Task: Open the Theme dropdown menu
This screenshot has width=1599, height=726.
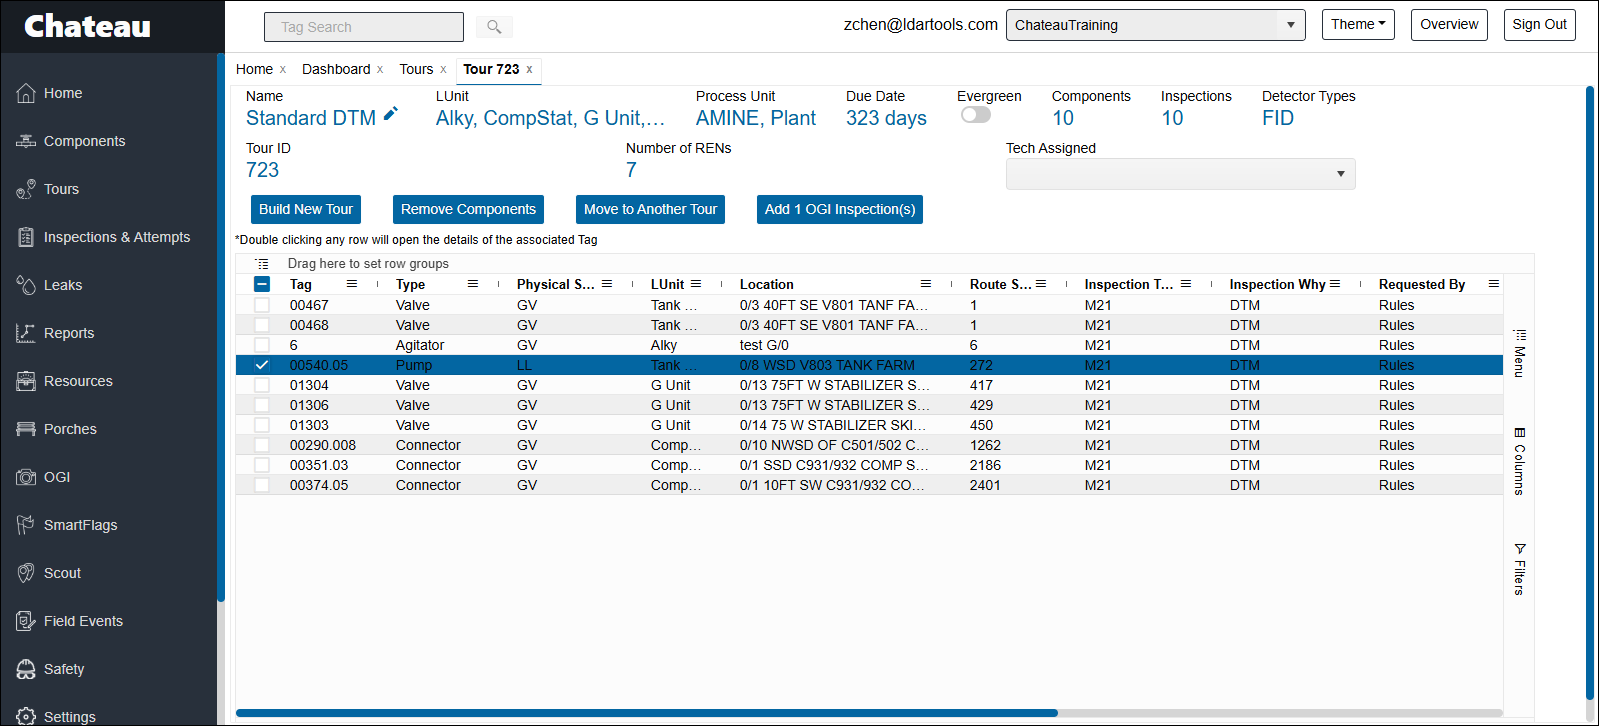Action: tap(1357, 25)
